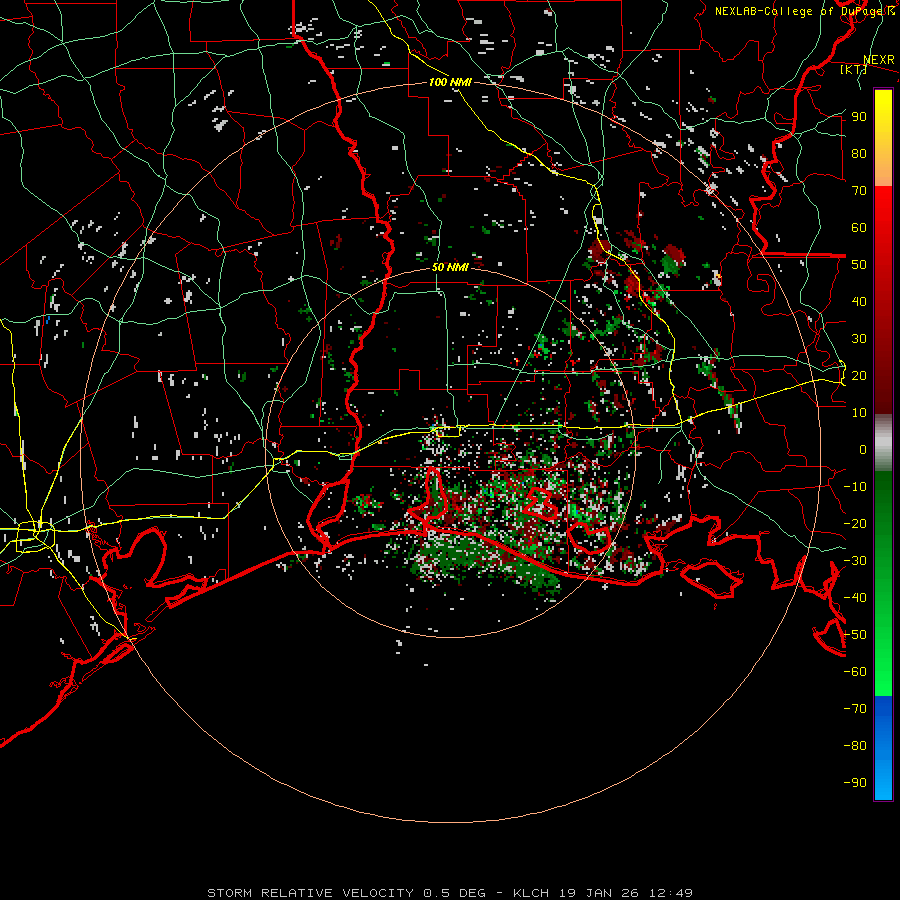The image size is (900, 900).
Task: Click the green segment of the velocity color bar
Action: (883, 583)
